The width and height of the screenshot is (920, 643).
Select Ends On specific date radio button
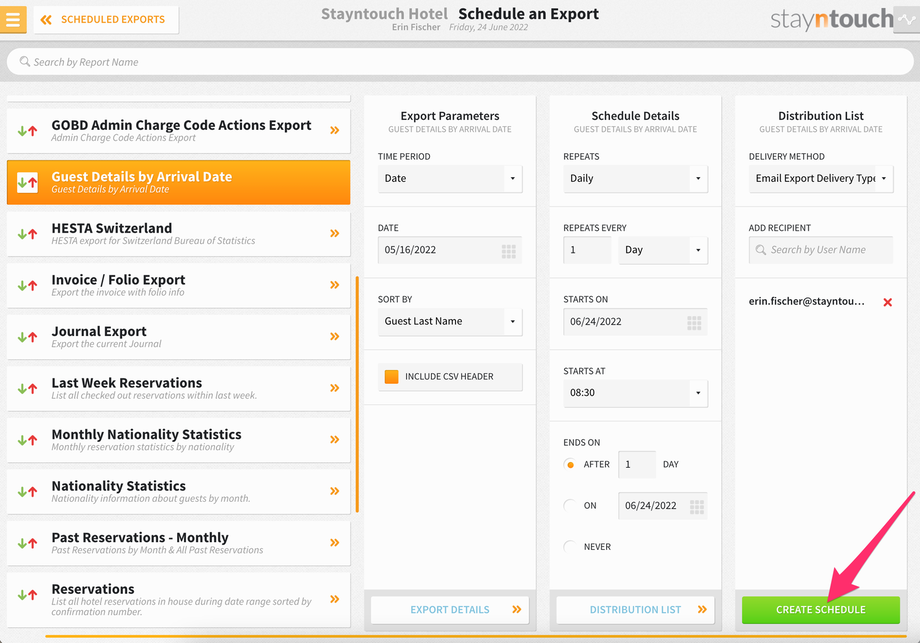570,506
